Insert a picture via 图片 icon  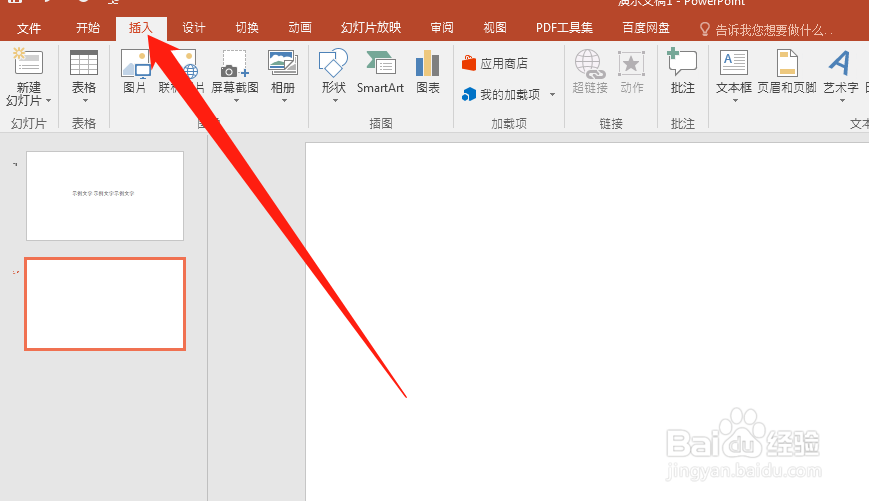point(135,62)
